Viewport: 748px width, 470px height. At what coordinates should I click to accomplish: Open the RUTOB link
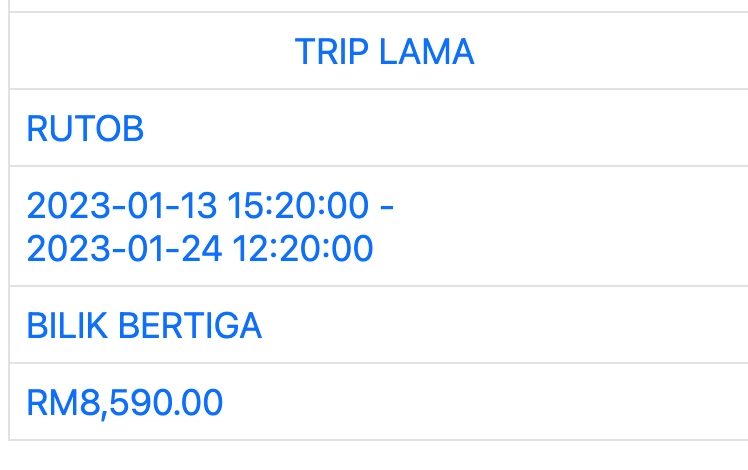click(x=85, y=128)
